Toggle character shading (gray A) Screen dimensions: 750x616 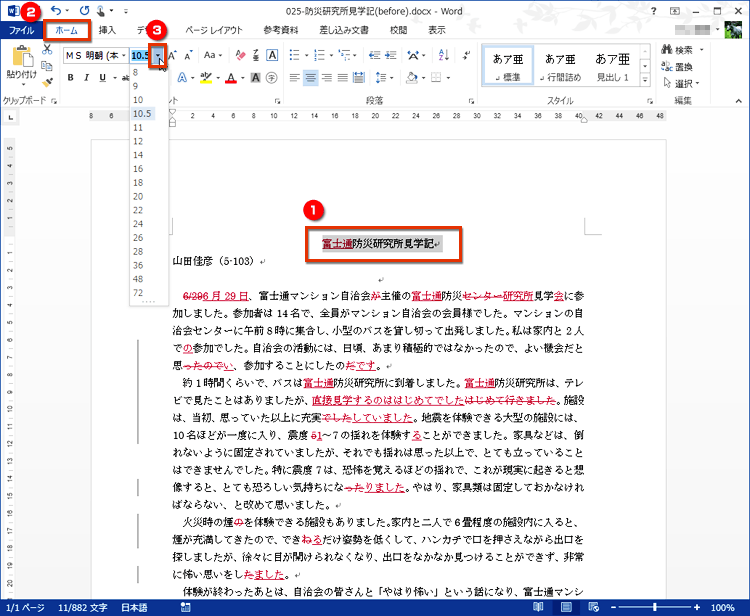[256, 77]
